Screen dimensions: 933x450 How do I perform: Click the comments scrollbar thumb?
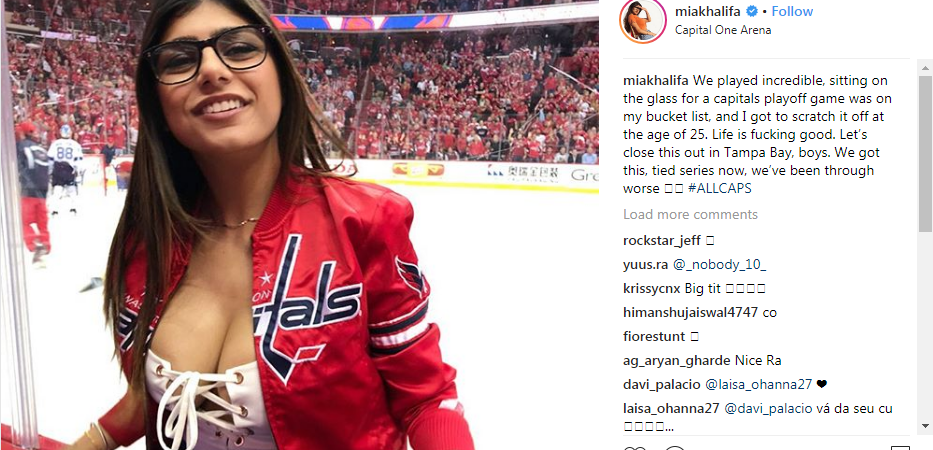click(x=925, y=152)
